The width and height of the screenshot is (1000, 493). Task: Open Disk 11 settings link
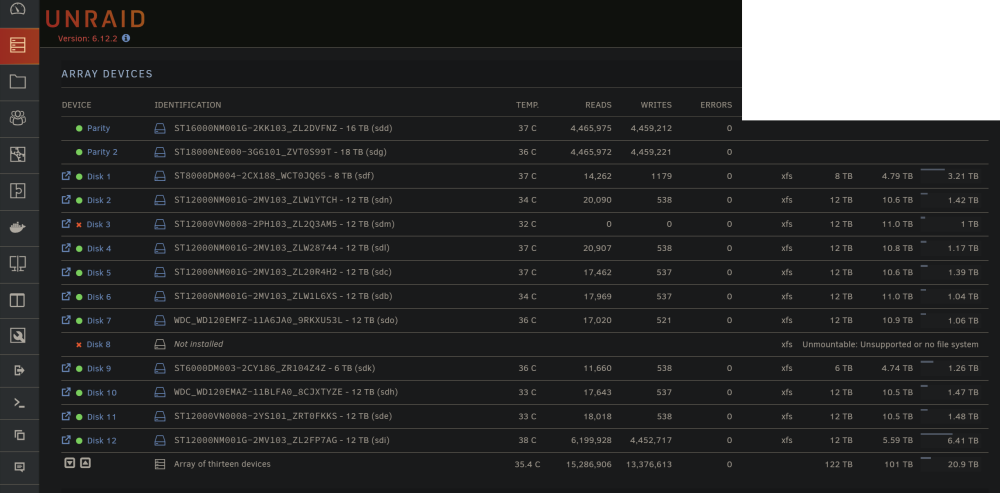101,417
